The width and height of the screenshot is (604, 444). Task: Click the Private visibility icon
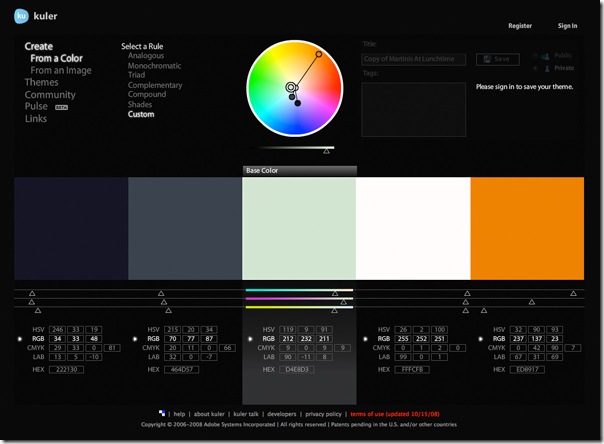(x=545, y=68)
